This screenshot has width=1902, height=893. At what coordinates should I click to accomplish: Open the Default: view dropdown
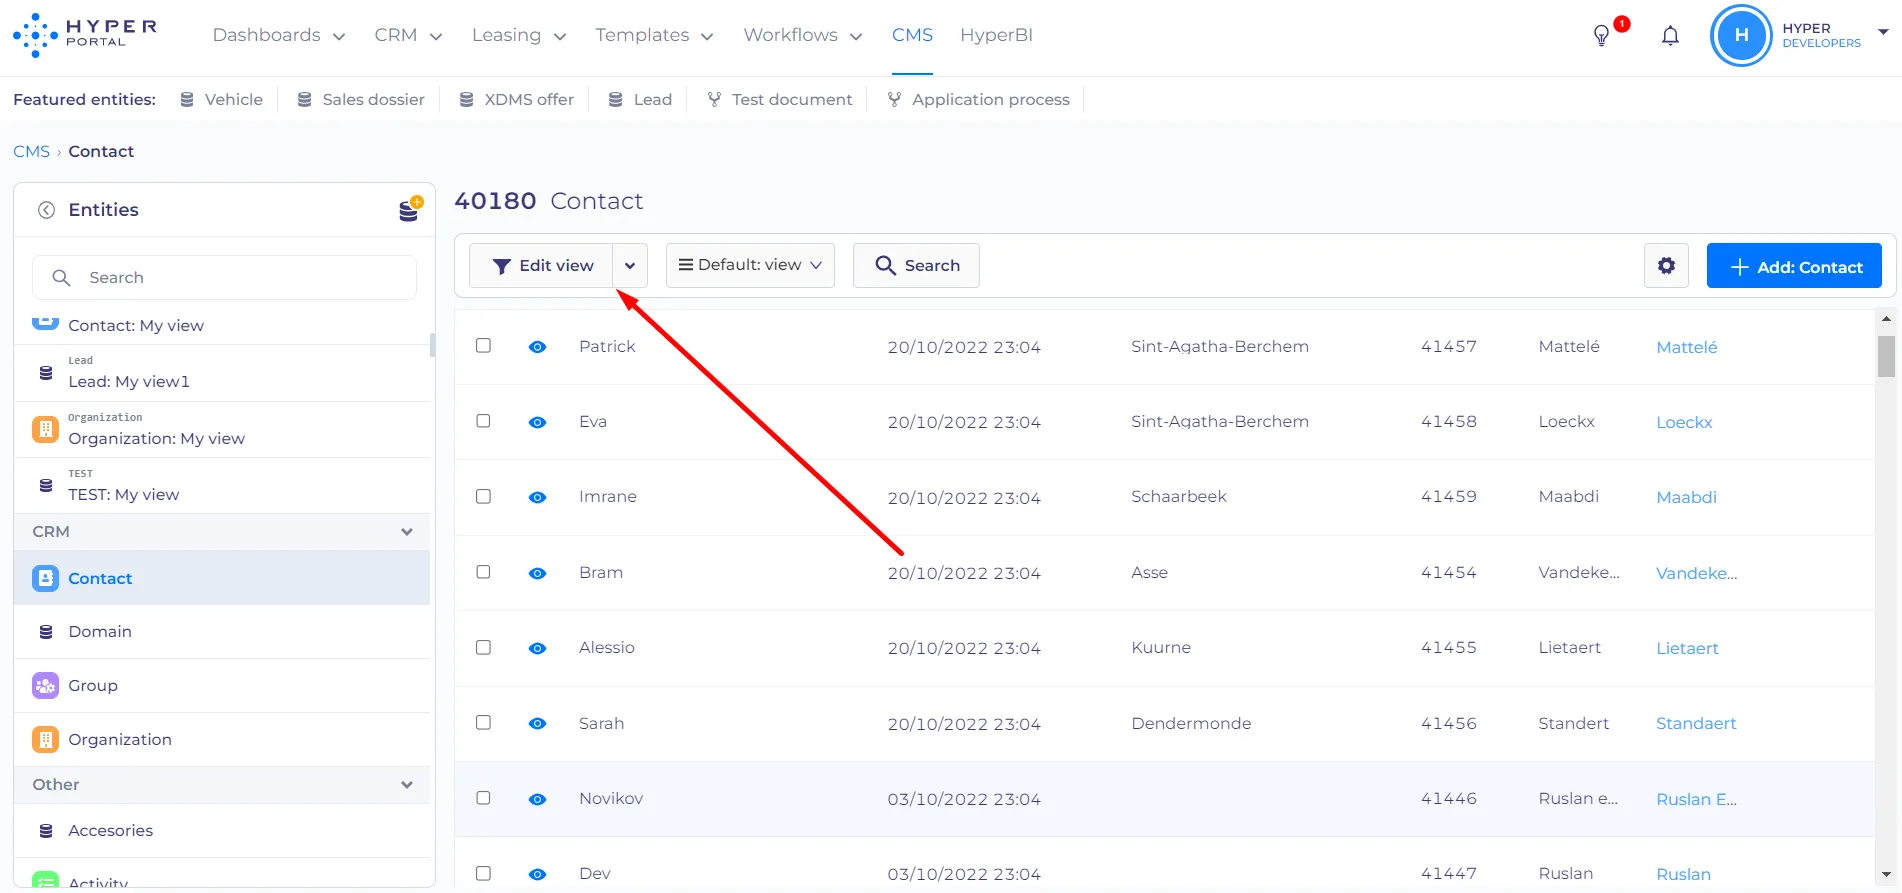click(x=750, y=266)
